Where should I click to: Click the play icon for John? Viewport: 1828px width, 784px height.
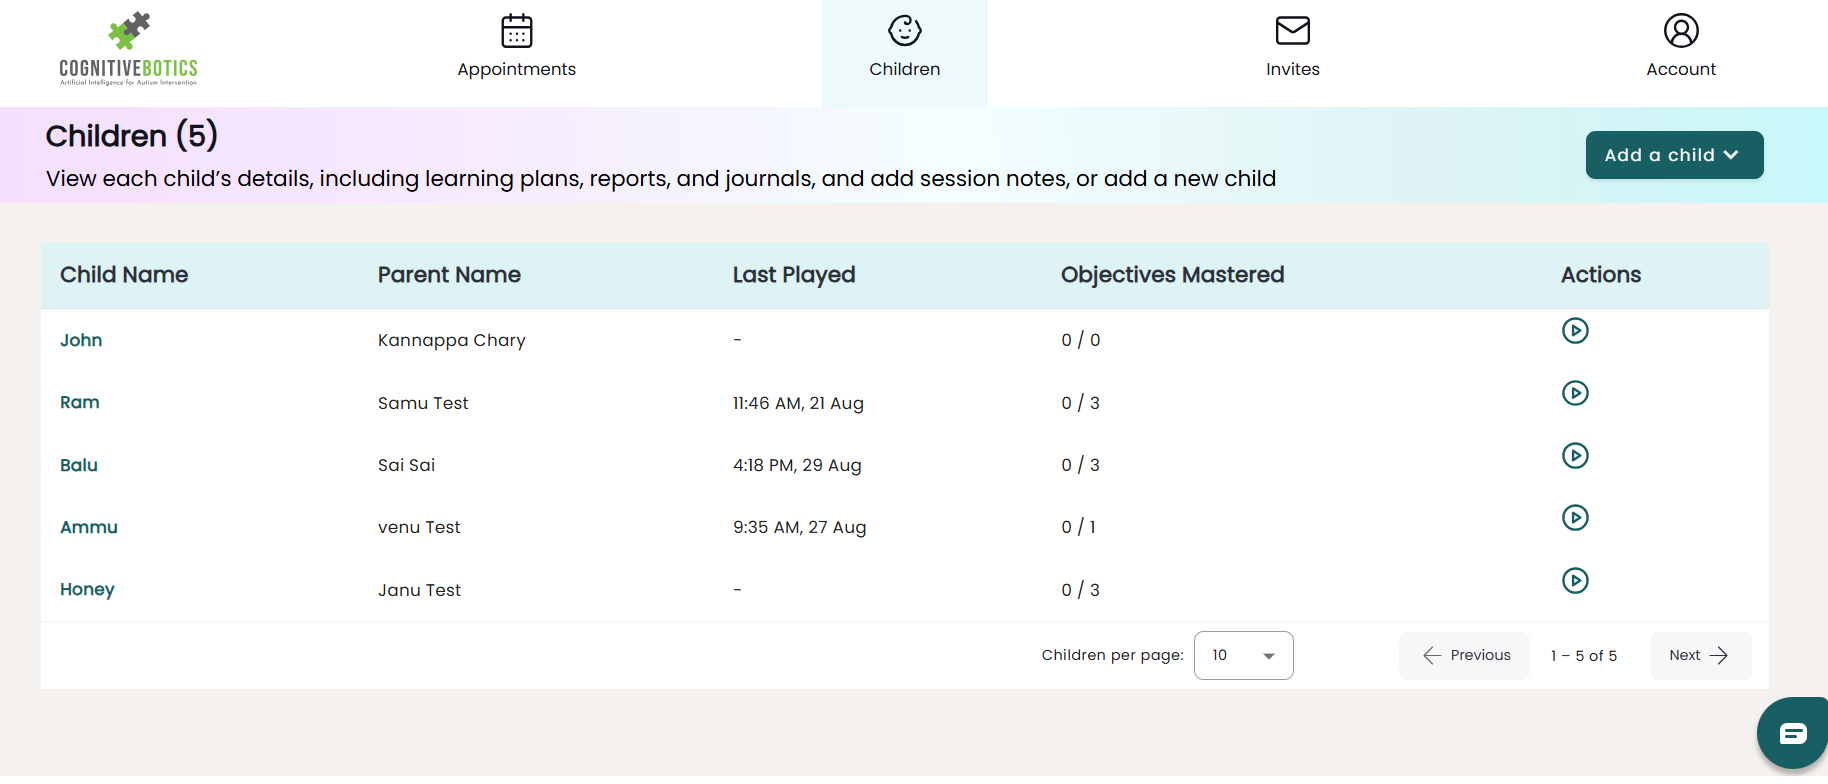point(1575,331)
